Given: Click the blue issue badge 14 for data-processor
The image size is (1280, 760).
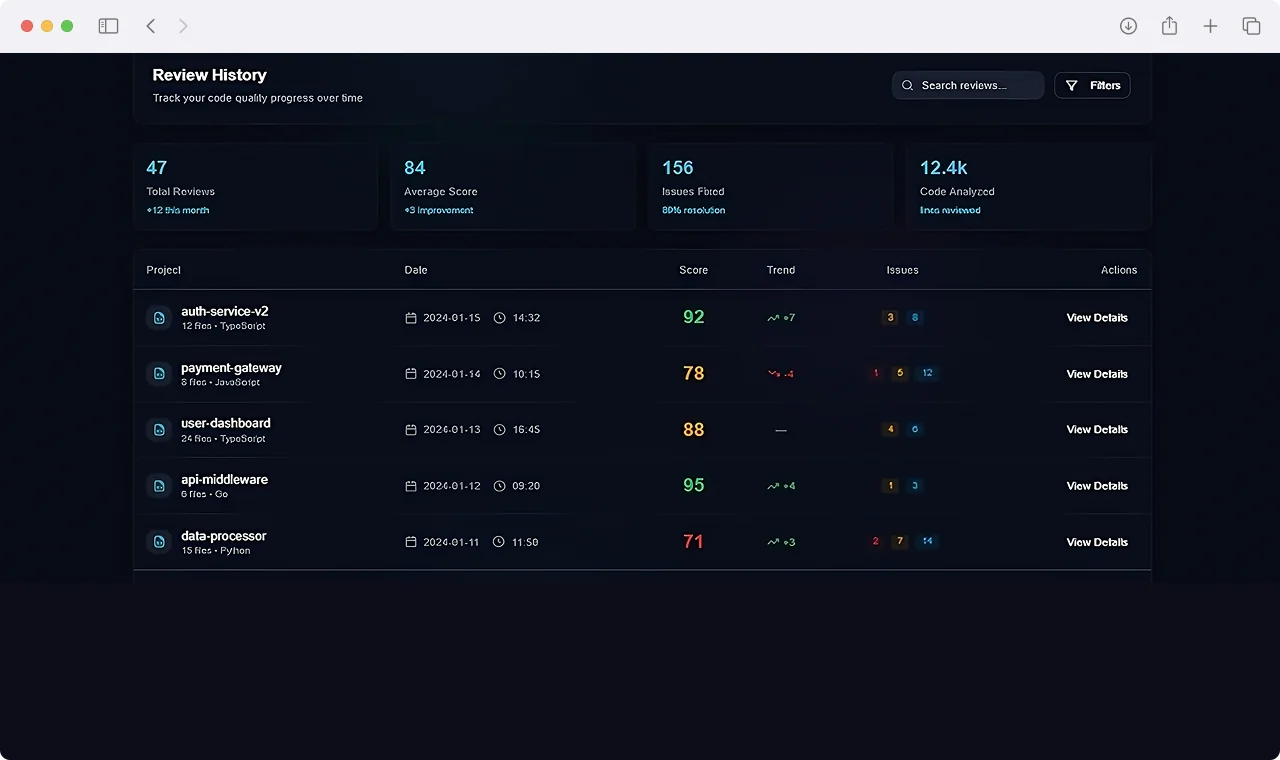Looking at the screenshot, I should [x=927, y=541].
